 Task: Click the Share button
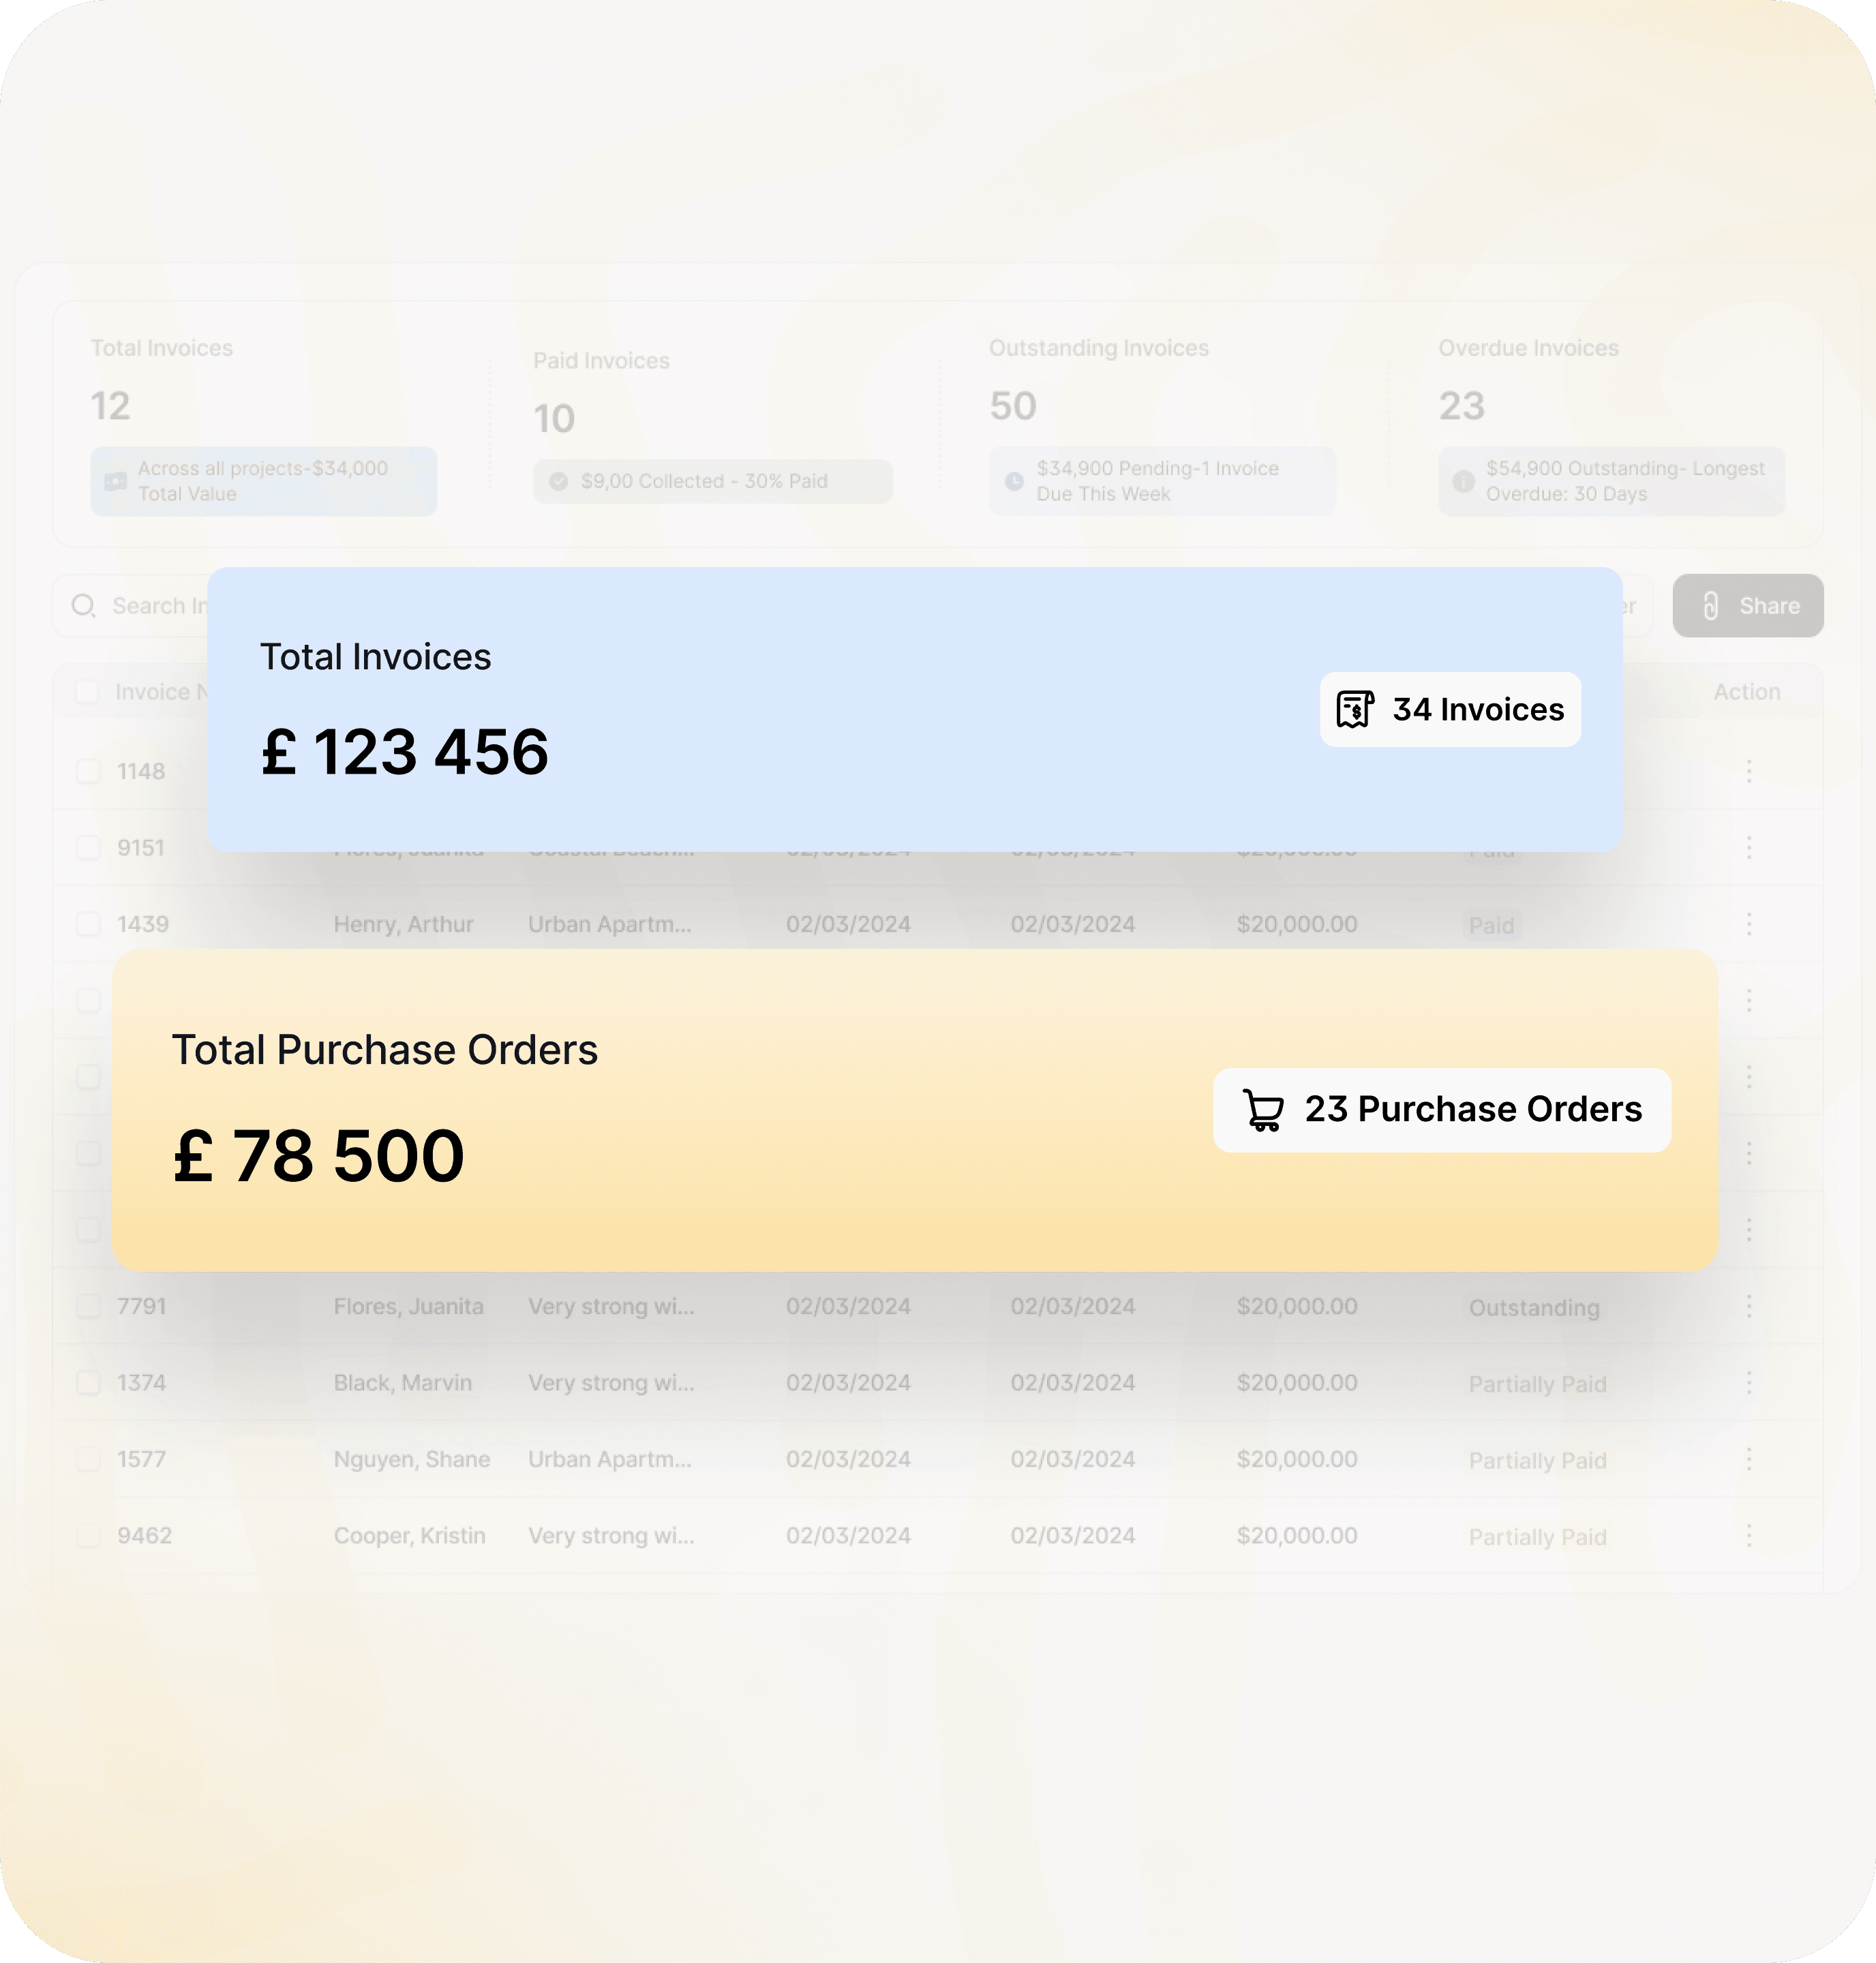[1748, 606]
